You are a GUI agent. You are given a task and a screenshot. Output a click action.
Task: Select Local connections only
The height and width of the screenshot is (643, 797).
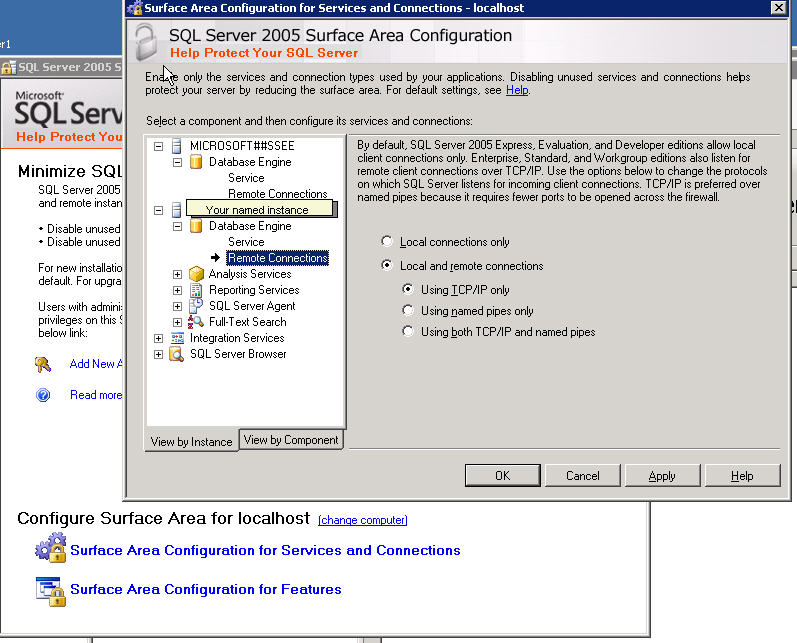387,241
